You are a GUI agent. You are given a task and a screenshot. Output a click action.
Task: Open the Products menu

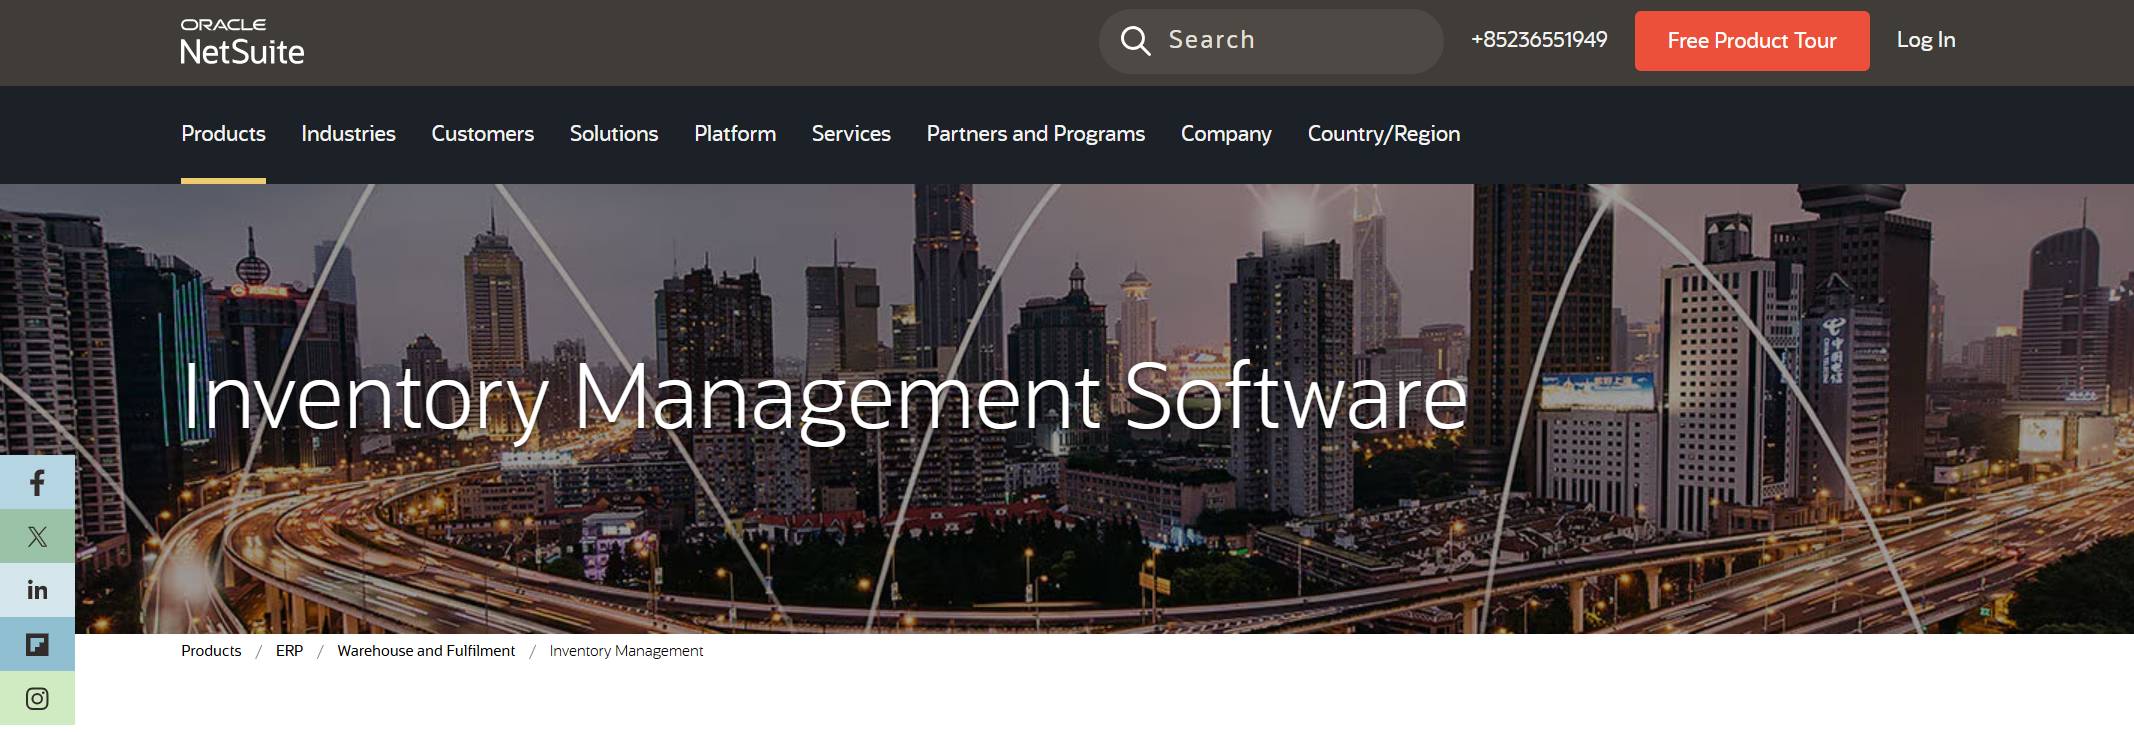pos(223,134)
